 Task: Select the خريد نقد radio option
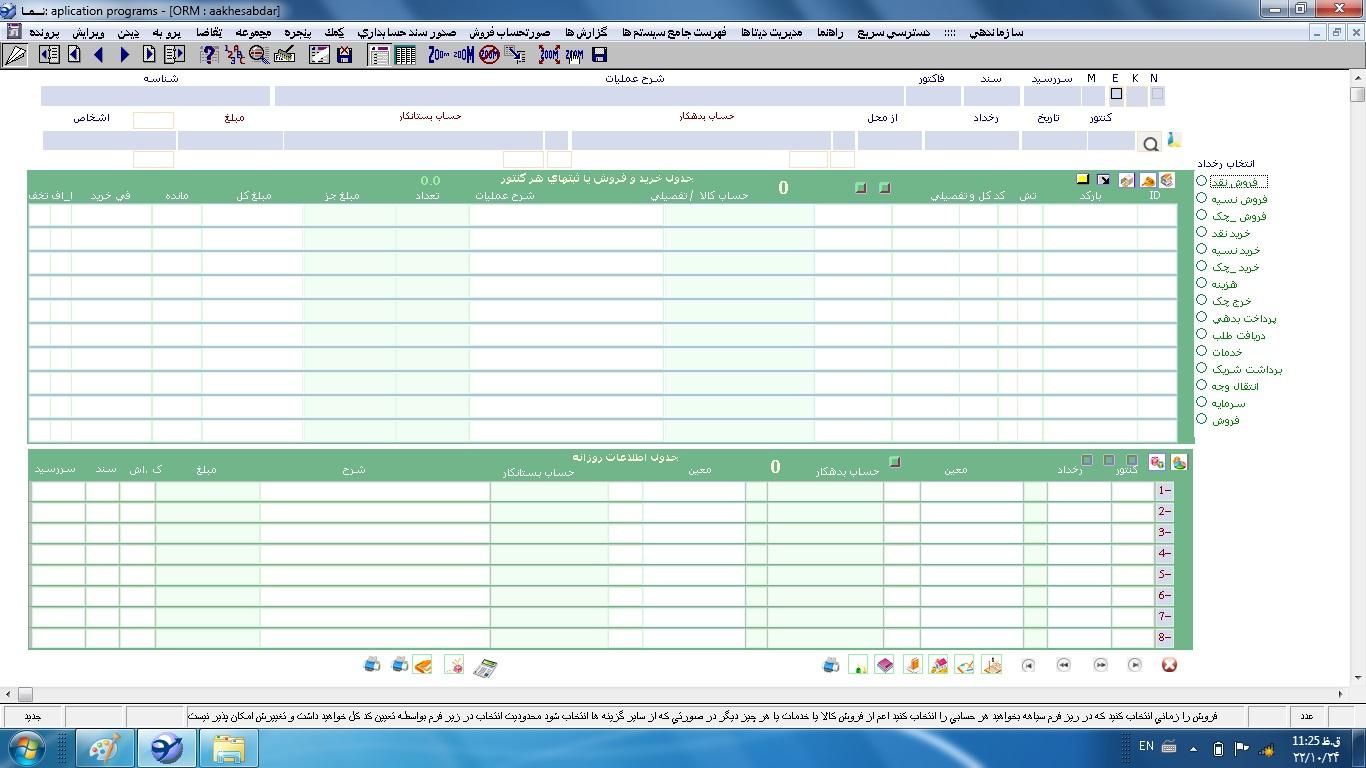point(1202,232)
